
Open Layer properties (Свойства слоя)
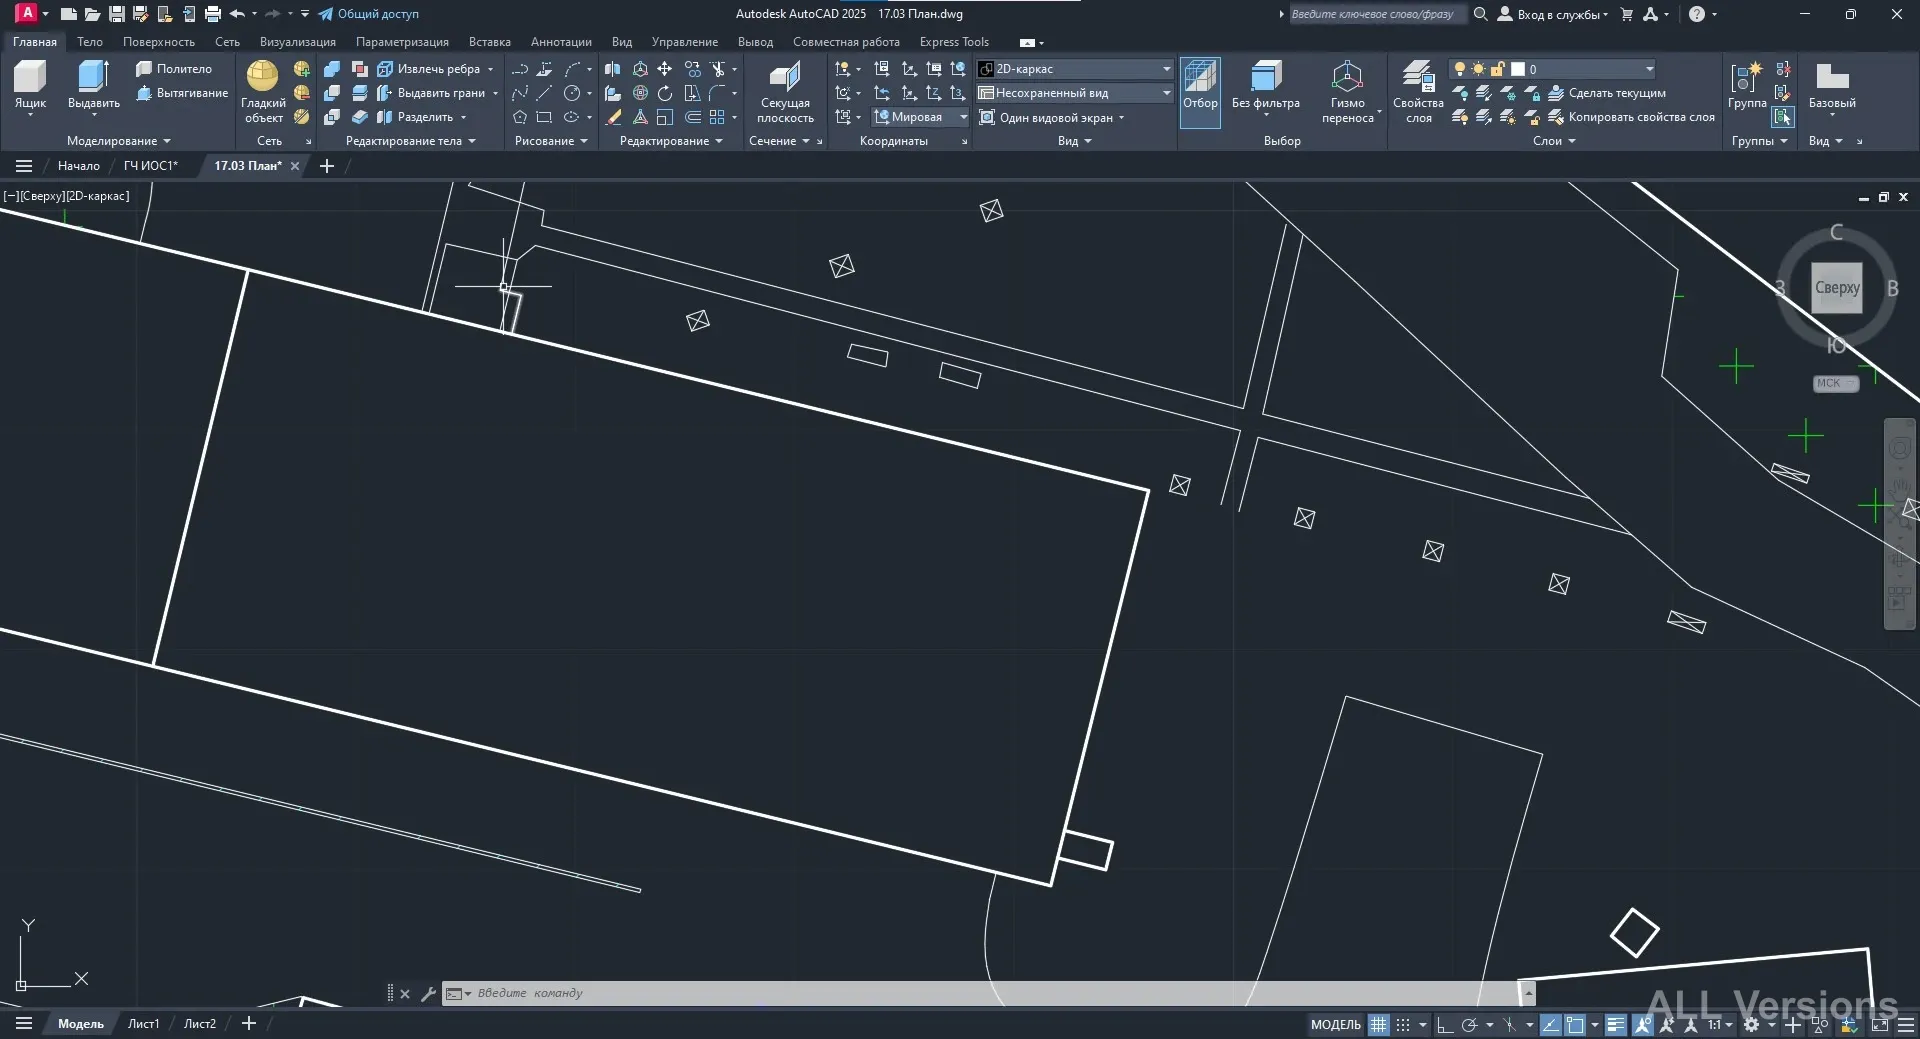pos(1418,92)
